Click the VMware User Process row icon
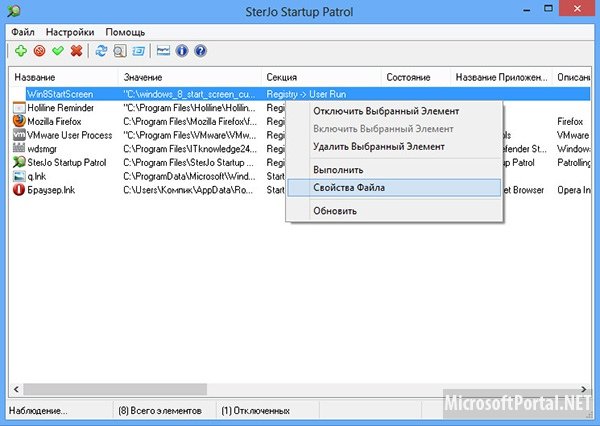 [19, 135]
